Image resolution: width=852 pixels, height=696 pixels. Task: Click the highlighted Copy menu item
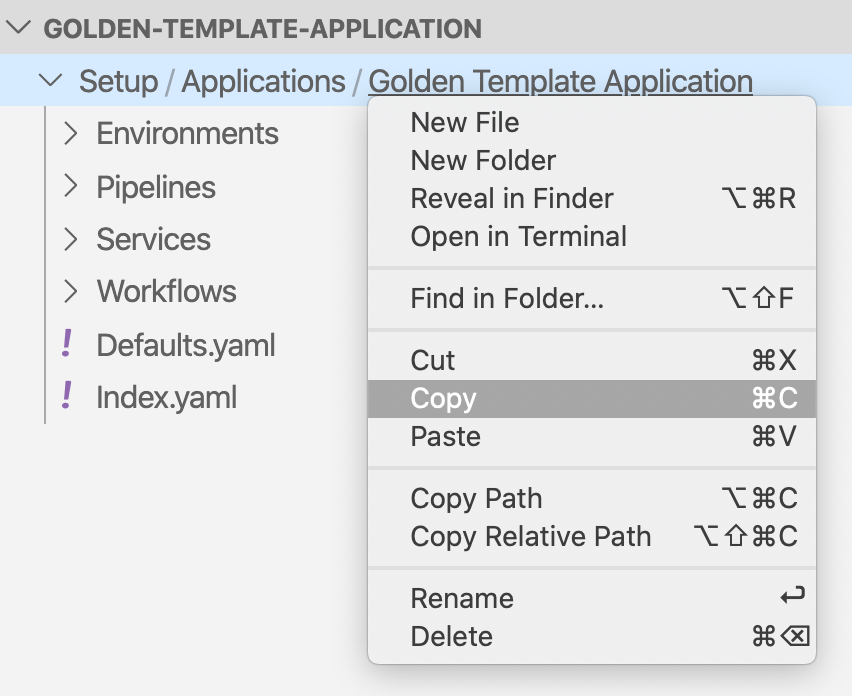click(x=592, y=398)
